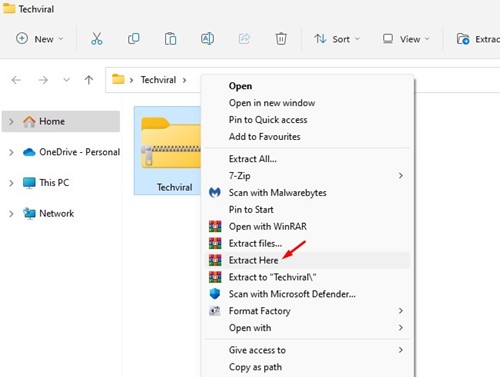Open the 7-Zip submenu
The image size is (500, 377).
[307, 176]
